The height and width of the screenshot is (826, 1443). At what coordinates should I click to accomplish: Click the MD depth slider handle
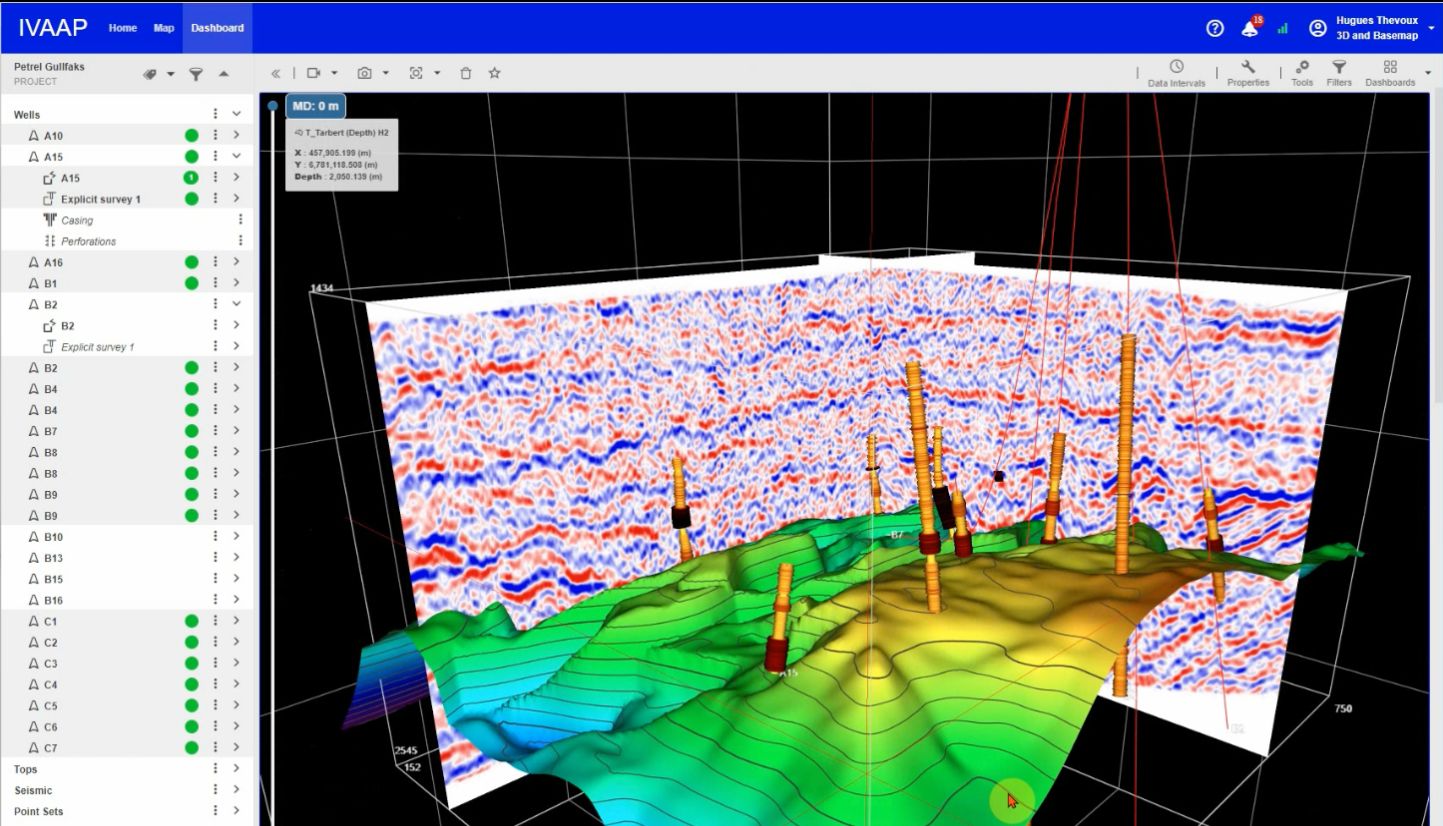[273, 106]
